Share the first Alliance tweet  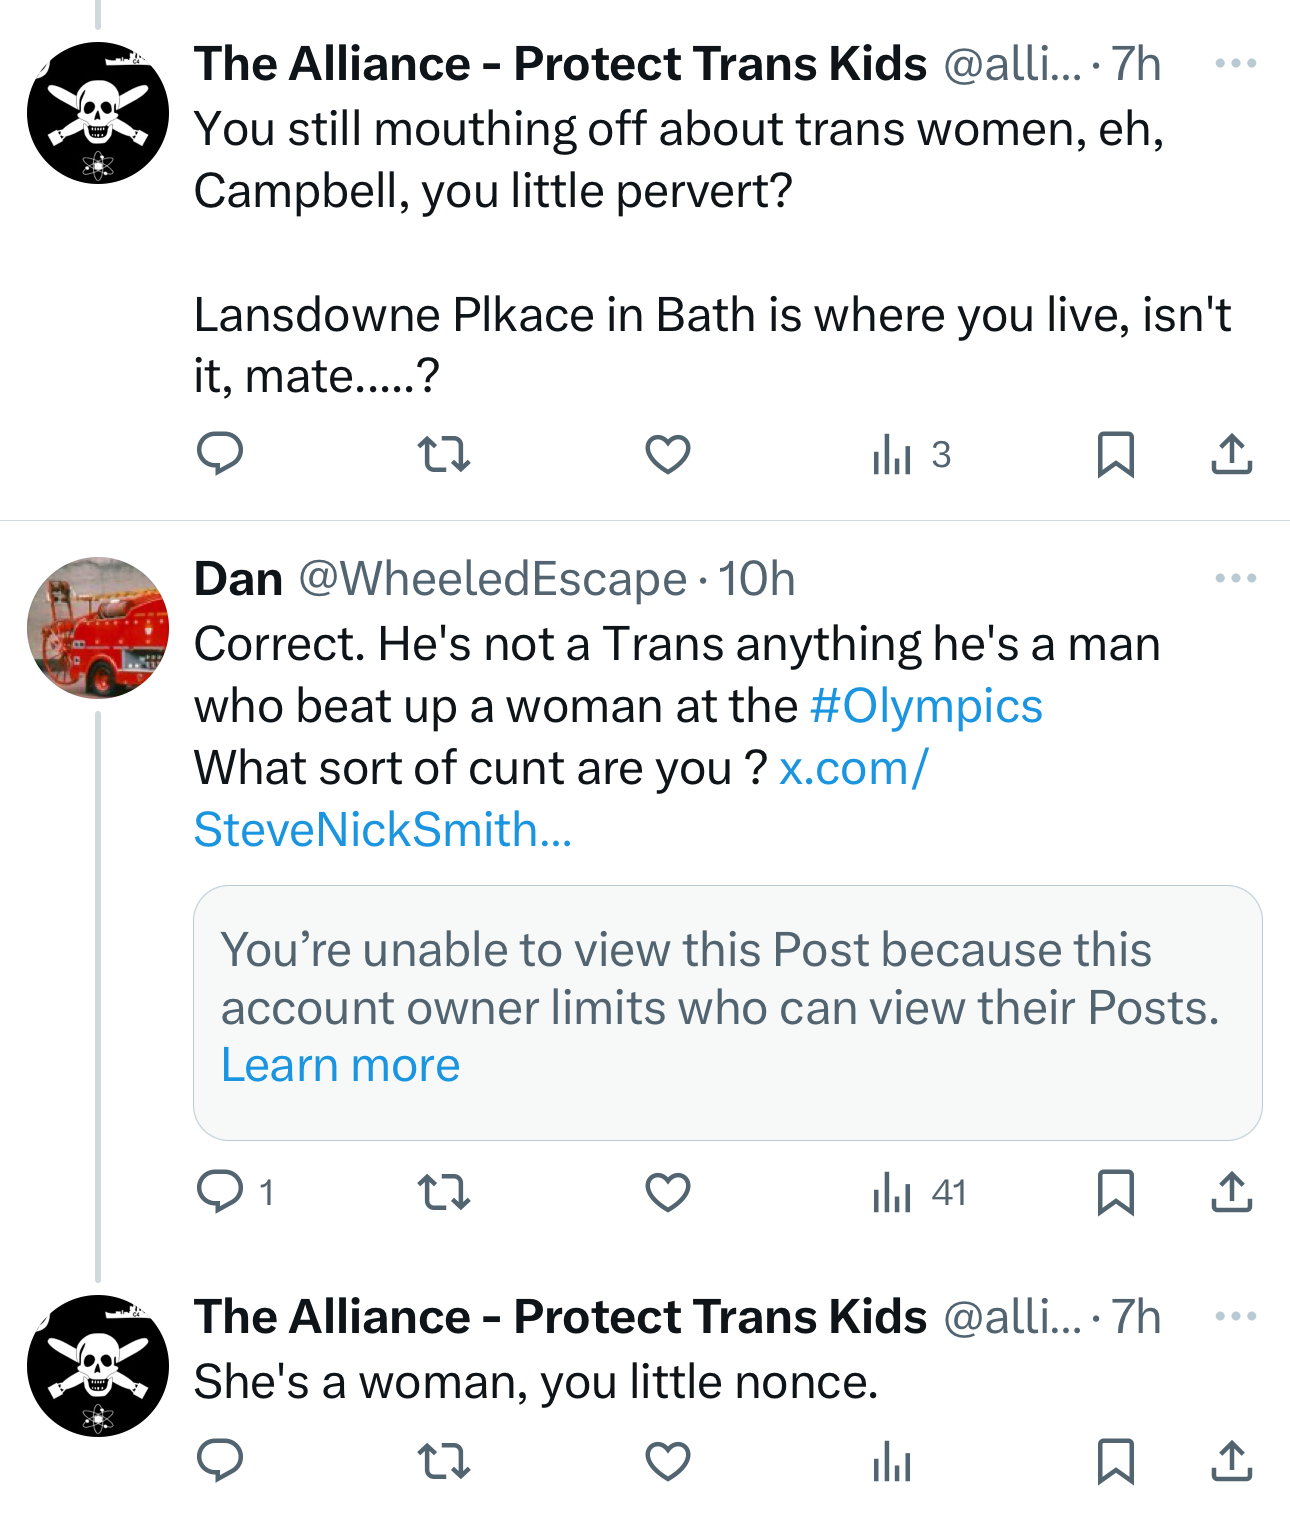point(1231,455)
